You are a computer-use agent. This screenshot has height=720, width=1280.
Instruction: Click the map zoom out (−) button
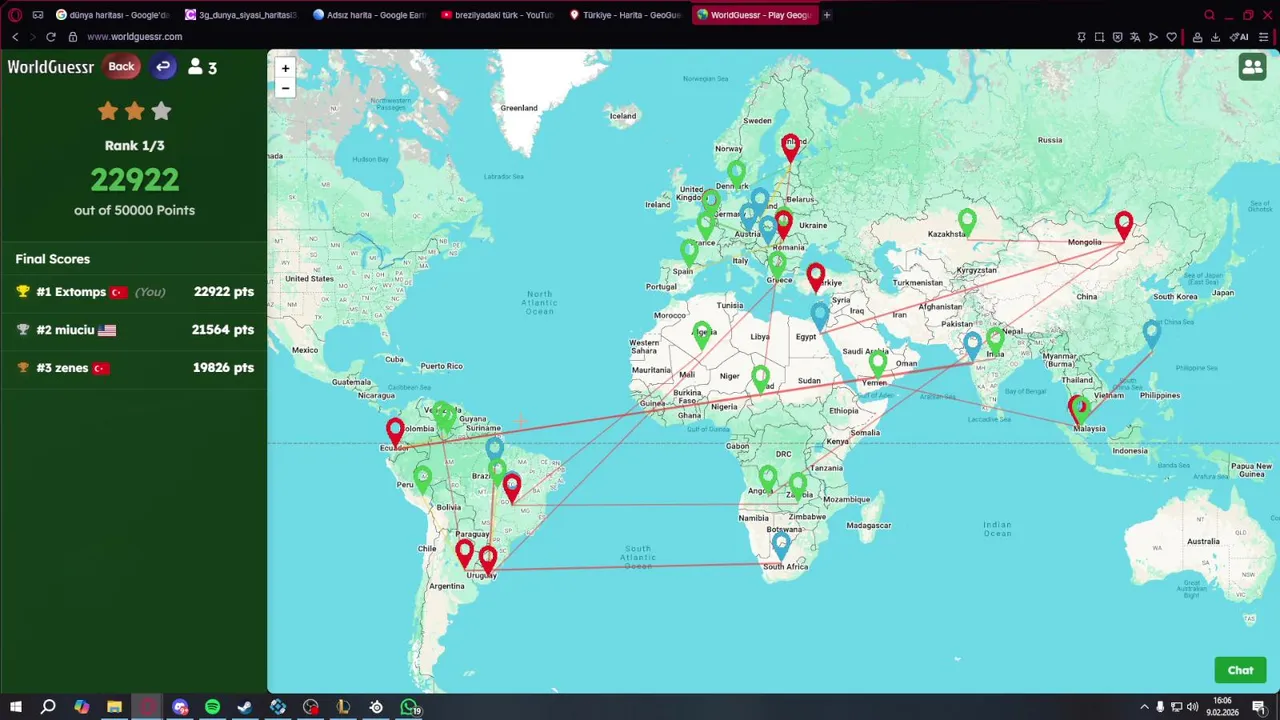click(x=285, y=88)
